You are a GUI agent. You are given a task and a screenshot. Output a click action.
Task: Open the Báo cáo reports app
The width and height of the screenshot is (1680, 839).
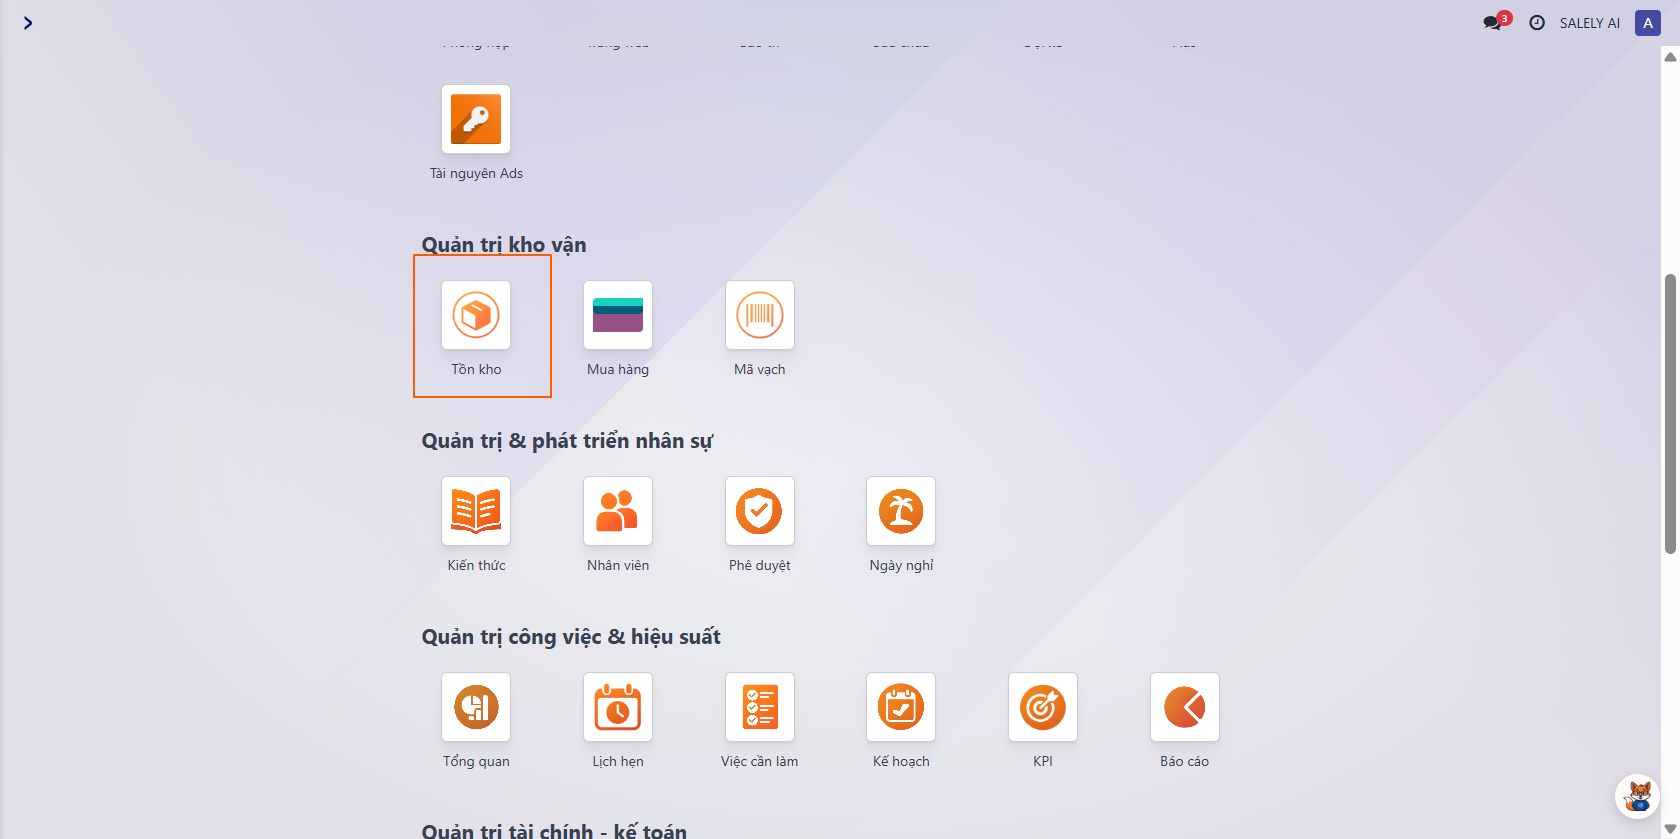pos(1185,708)
